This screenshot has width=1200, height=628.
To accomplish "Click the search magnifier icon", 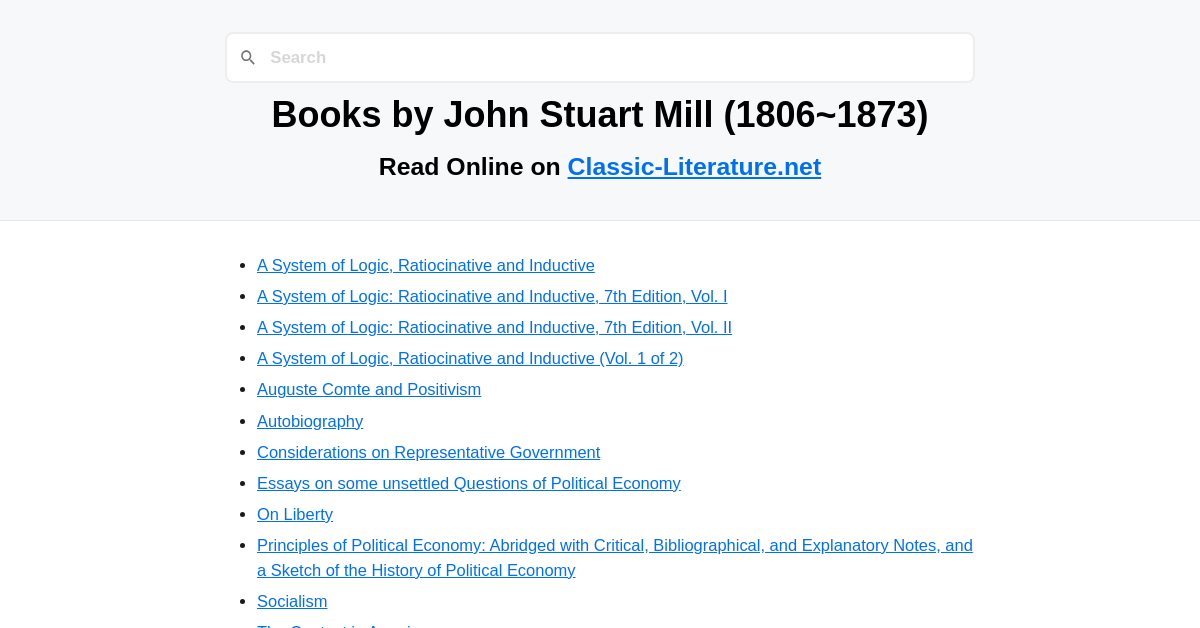I will (x=248, y=57).
